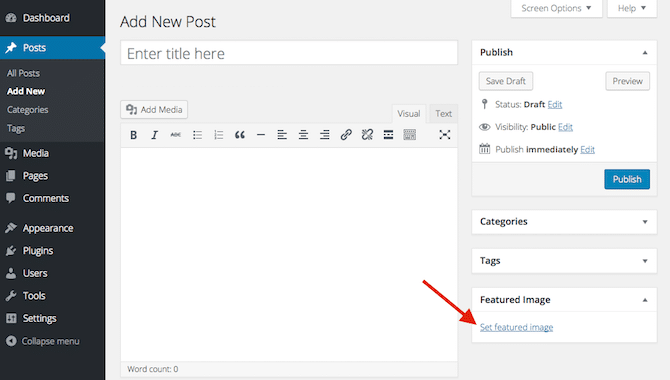Open the Screen Options dropdown
Screen dimensions: 670x380
pos(556,8)
